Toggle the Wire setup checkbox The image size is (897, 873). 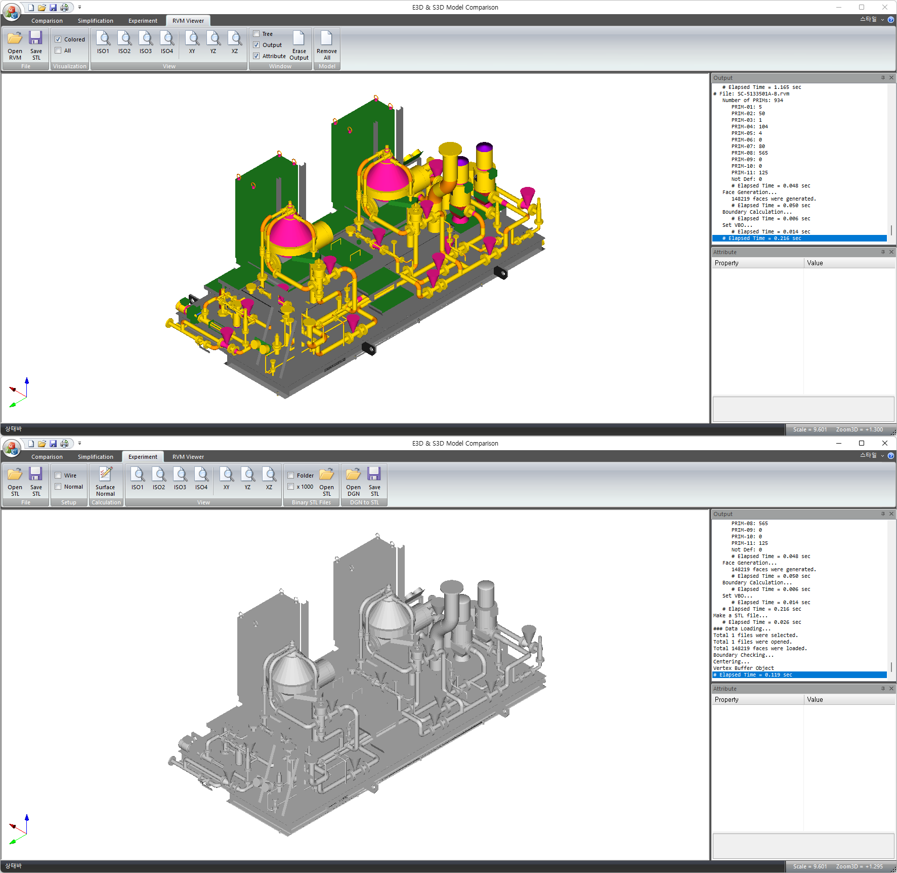coord(59,476)
